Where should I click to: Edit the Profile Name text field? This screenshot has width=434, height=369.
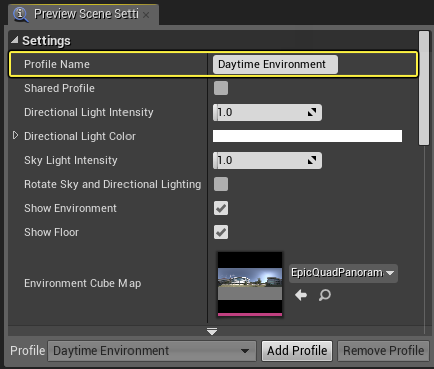(275, 64)
